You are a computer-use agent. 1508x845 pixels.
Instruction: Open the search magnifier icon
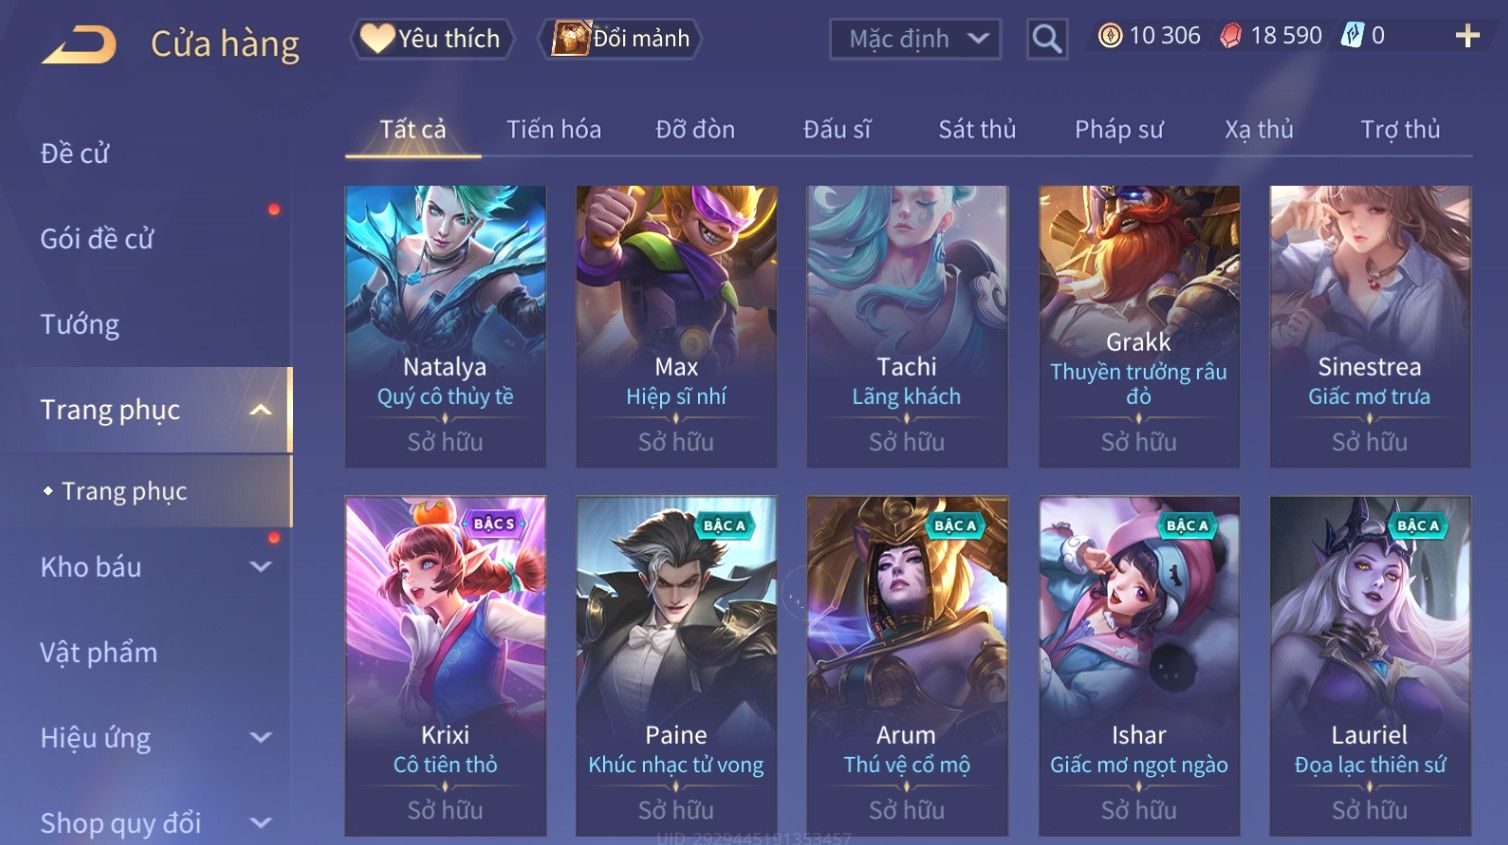[x=1047, y=39]
